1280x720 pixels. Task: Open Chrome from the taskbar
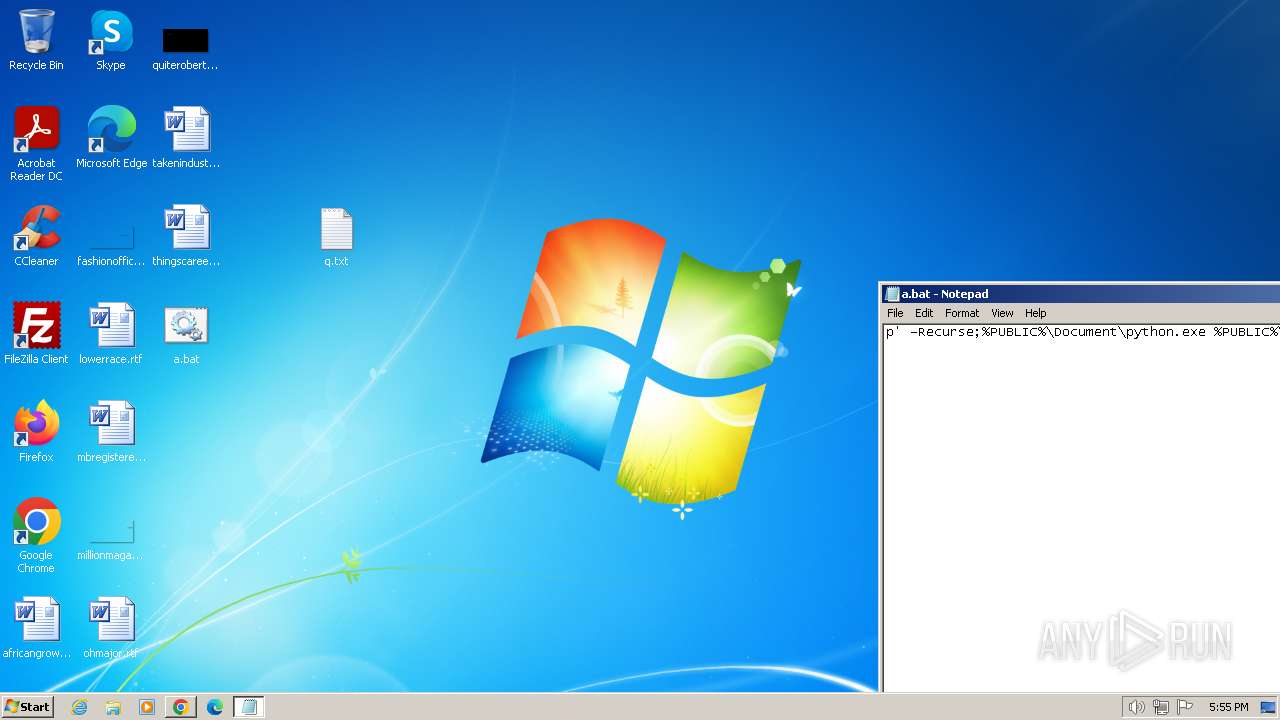coord(181,707)
